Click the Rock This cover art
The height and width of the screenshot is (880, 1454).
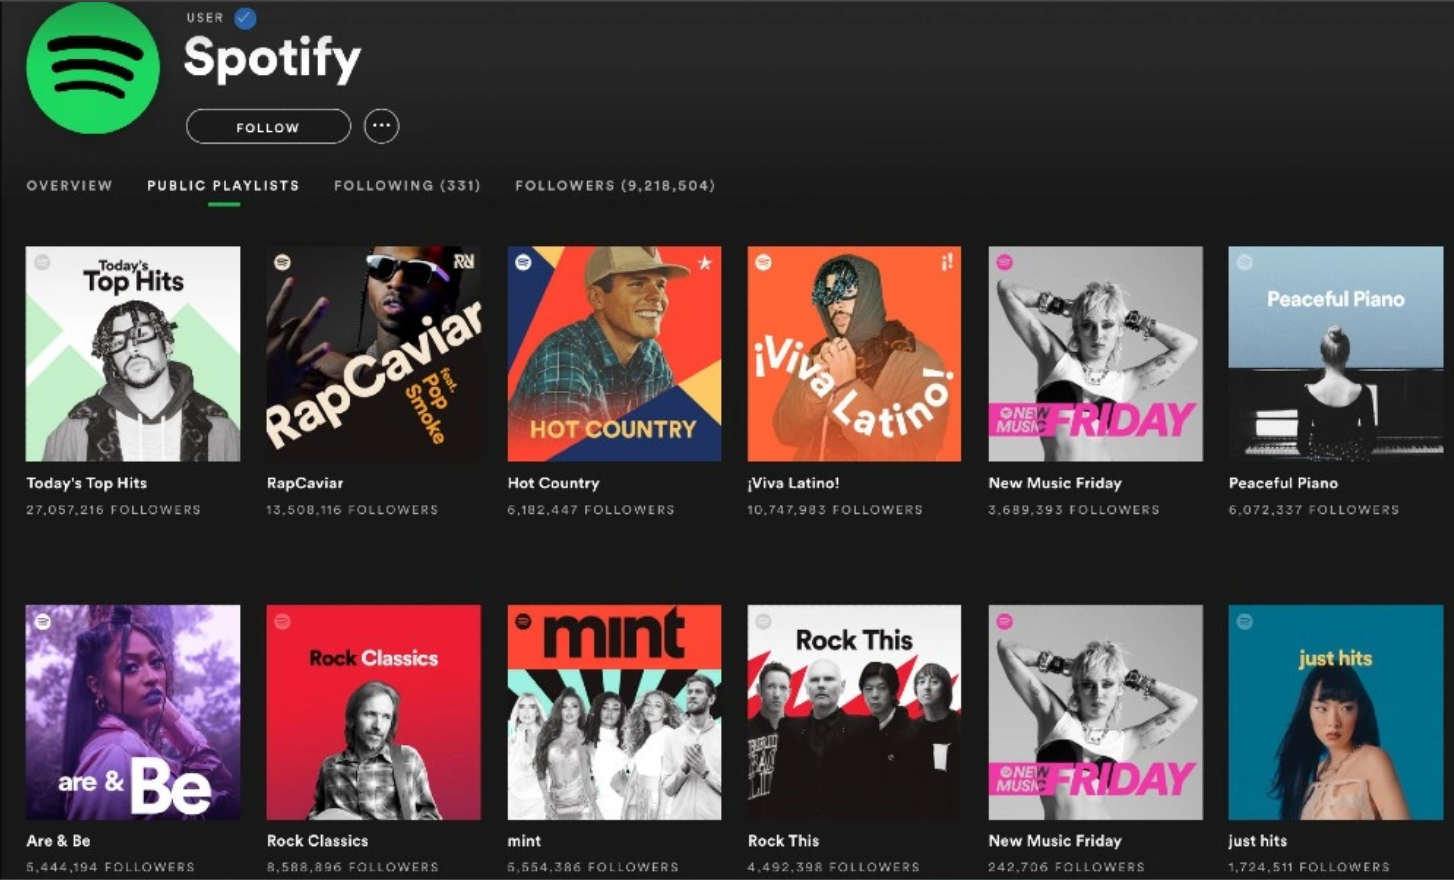854,712
